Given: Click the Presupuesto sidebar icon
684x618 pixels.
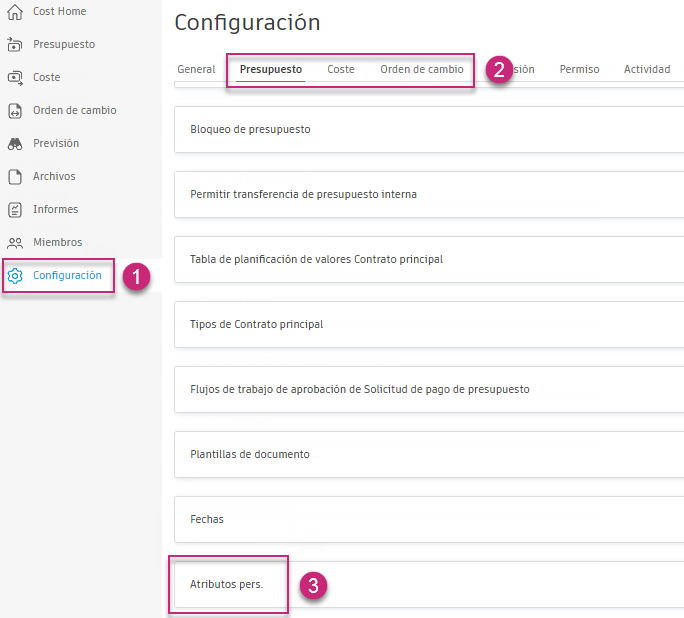Looking at the screenshot, I should coord(15,44).
